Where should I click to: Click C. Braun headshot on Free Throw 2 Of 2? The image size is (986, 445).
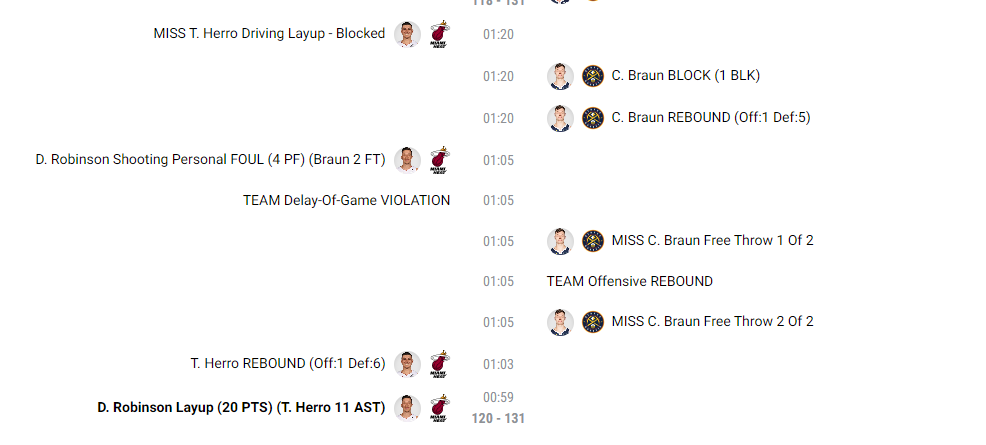560,322
